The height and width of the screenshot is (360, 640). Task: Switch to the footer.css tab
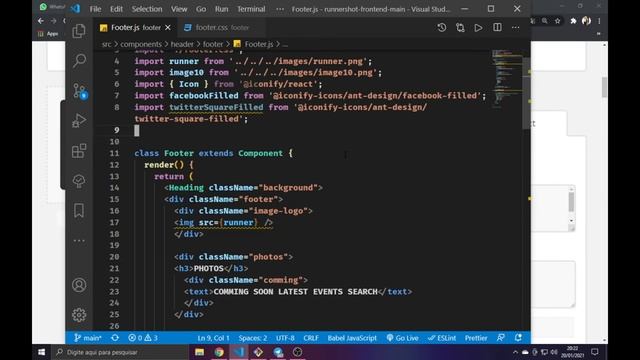point(222,28)
